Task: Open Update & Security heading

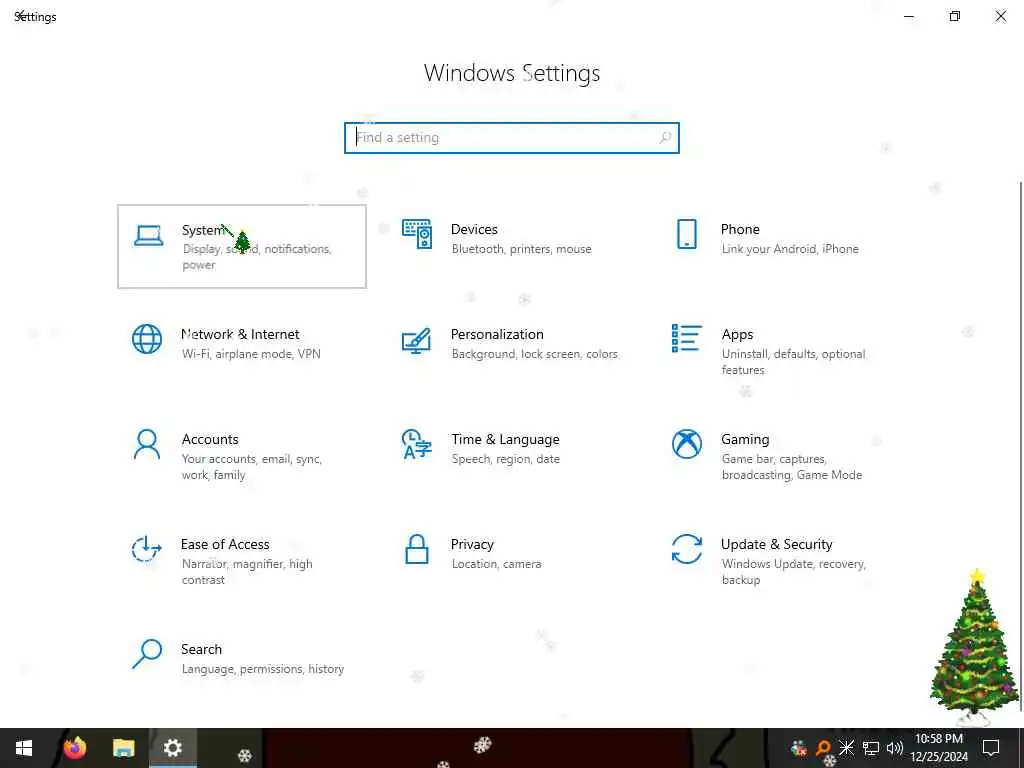Action: coord(776,545)
